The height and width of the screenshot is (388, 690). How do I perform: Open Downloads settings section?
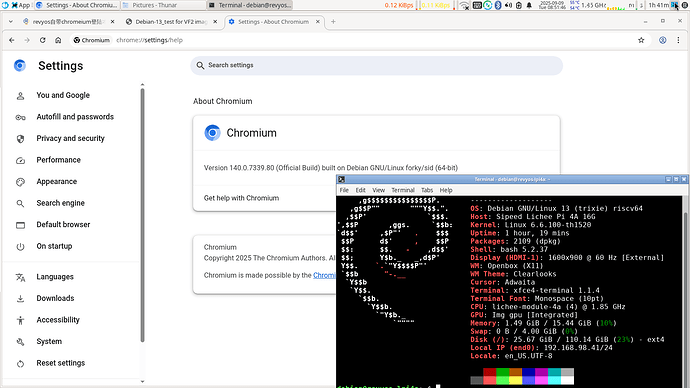pyautogui.click(x=55, y=299)
